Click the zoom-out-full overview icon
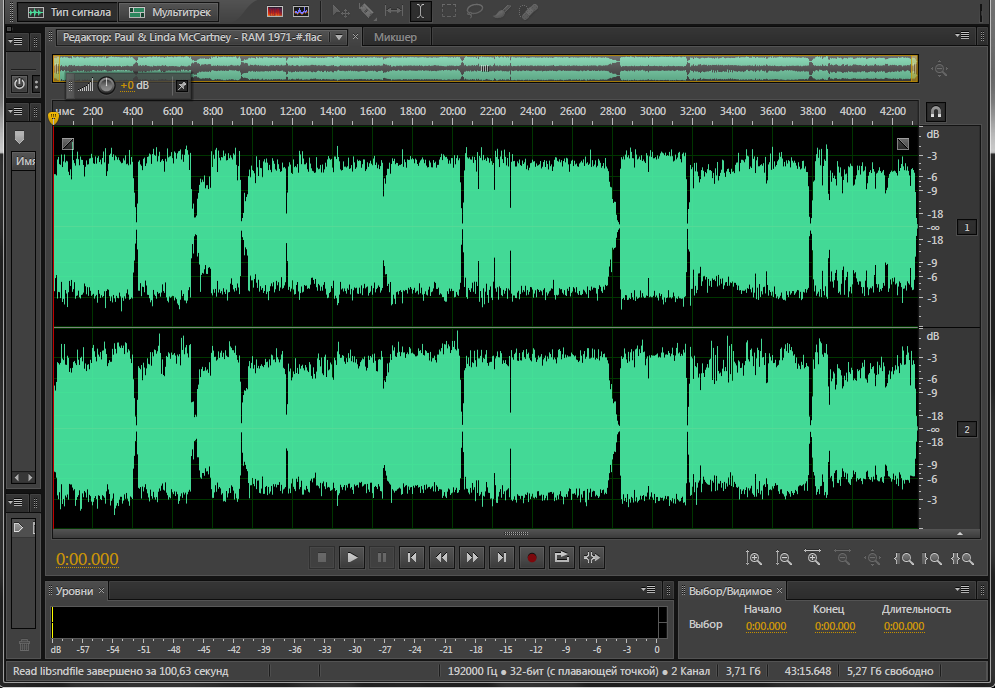995x688 pixels. 940,69
